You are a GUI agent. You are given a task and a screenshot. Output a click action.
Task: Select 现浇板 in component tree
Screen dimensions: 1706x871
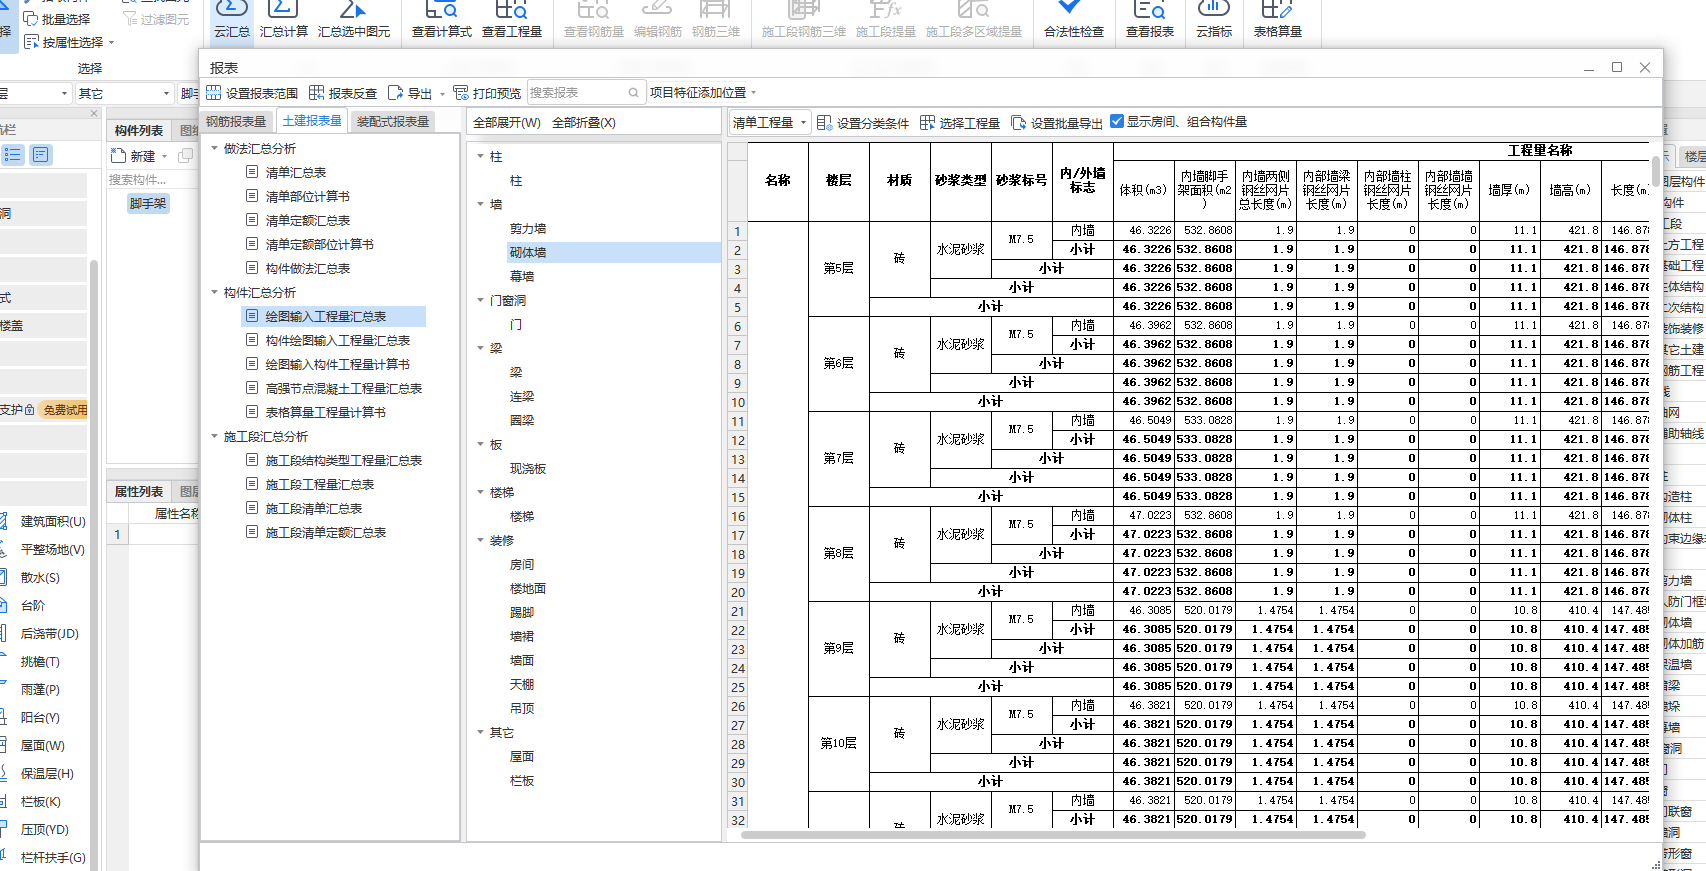[528, 468]
